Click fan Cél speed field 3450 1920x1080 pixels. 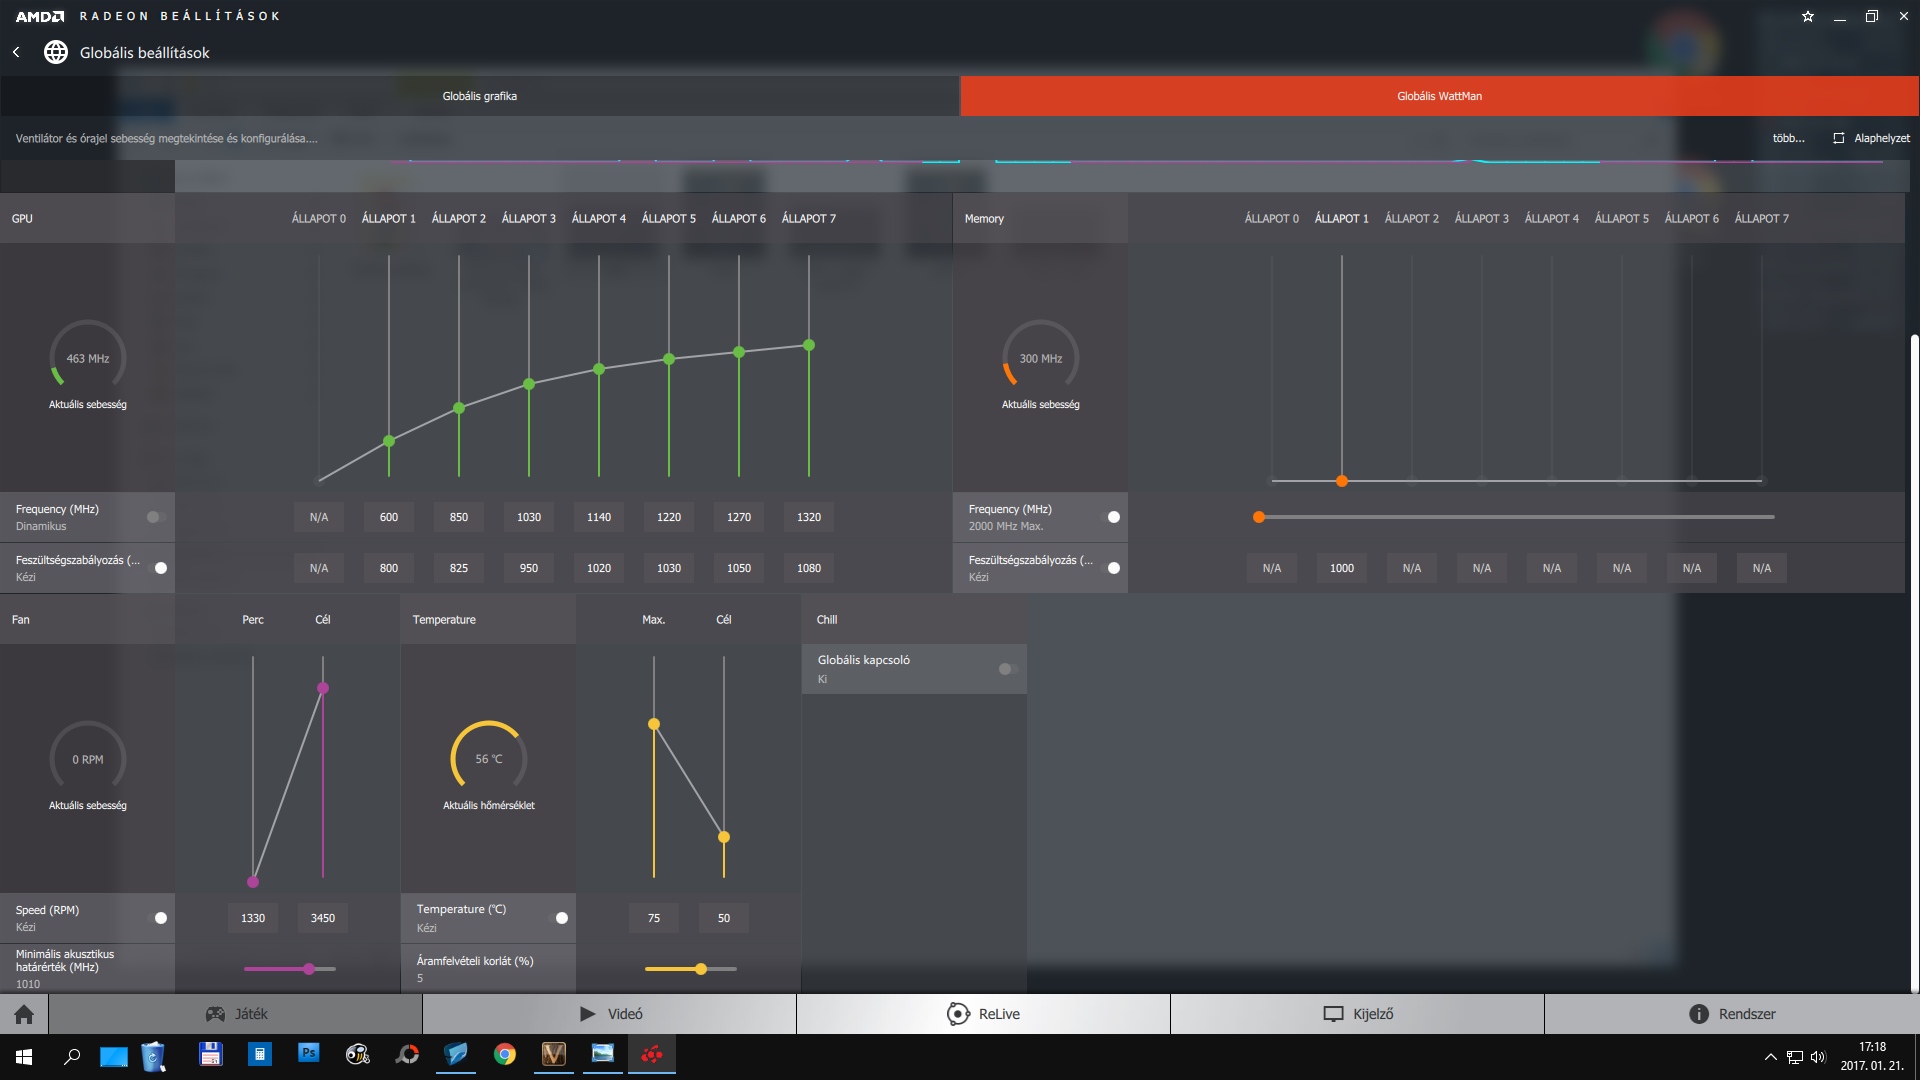tap(323, 918)
